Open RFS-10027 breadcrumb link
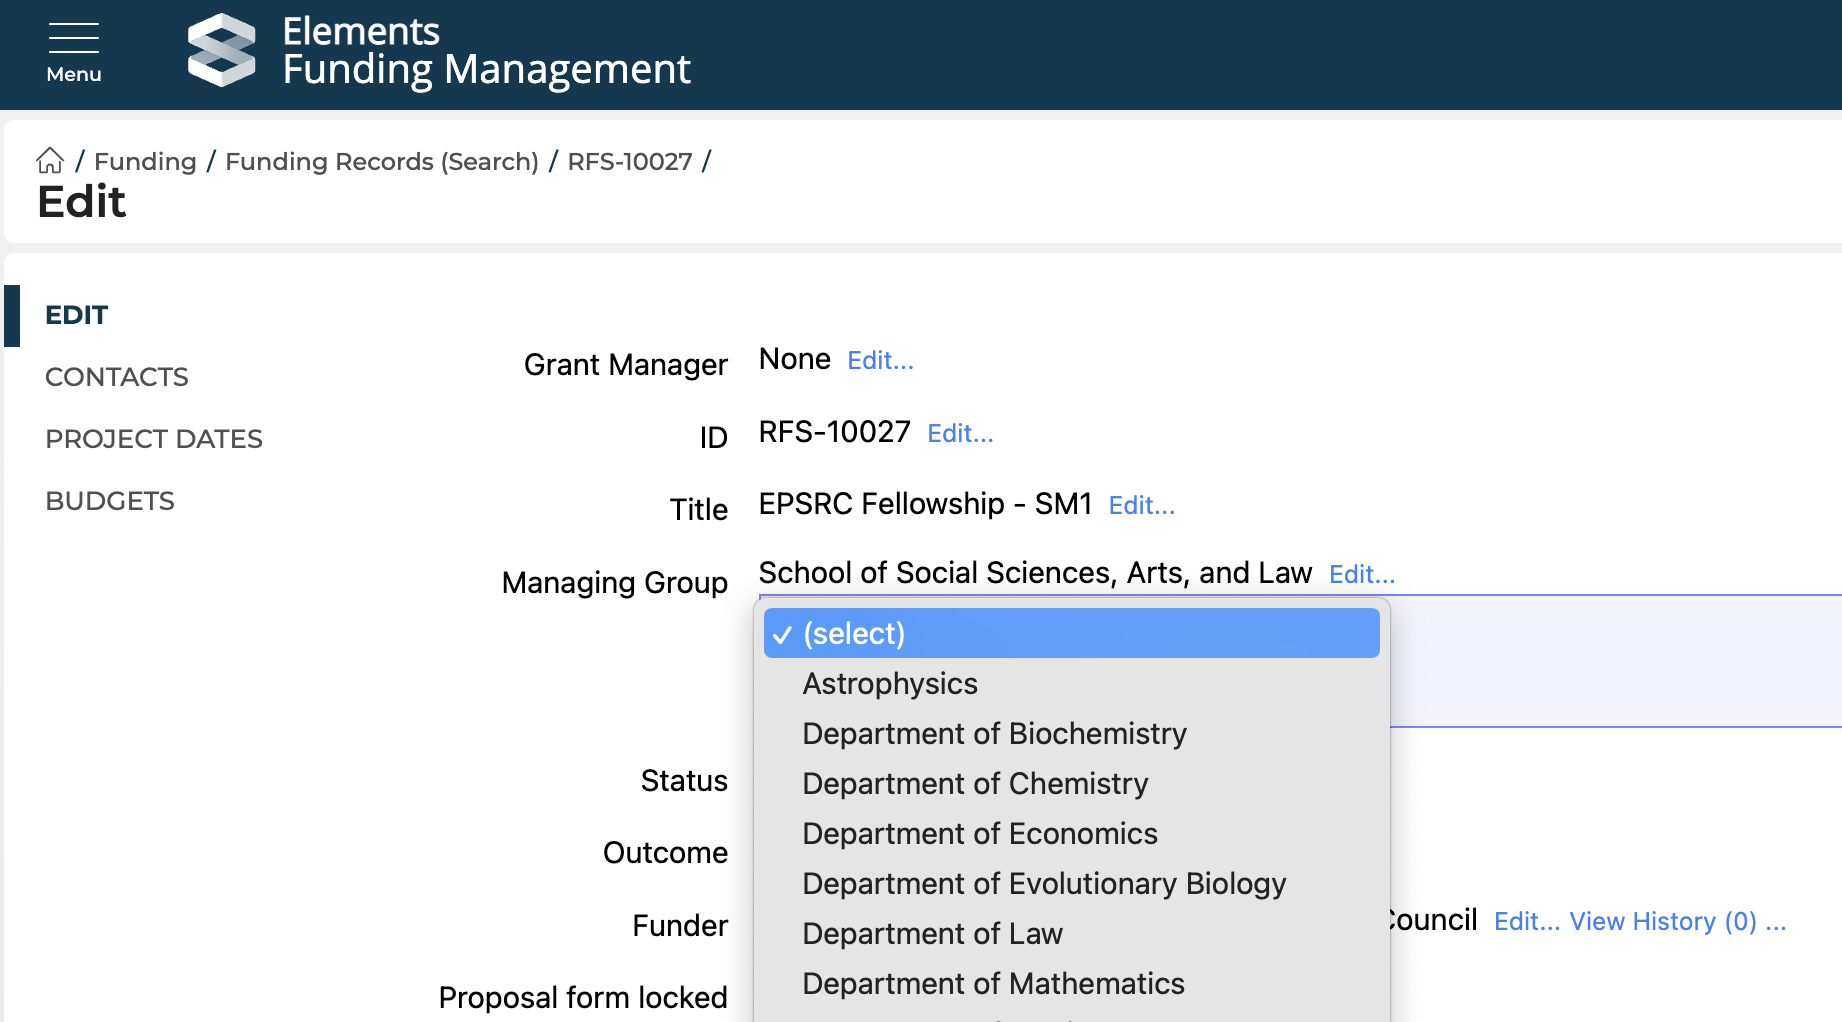1842x1022 pixels. (x=629, y=161)
